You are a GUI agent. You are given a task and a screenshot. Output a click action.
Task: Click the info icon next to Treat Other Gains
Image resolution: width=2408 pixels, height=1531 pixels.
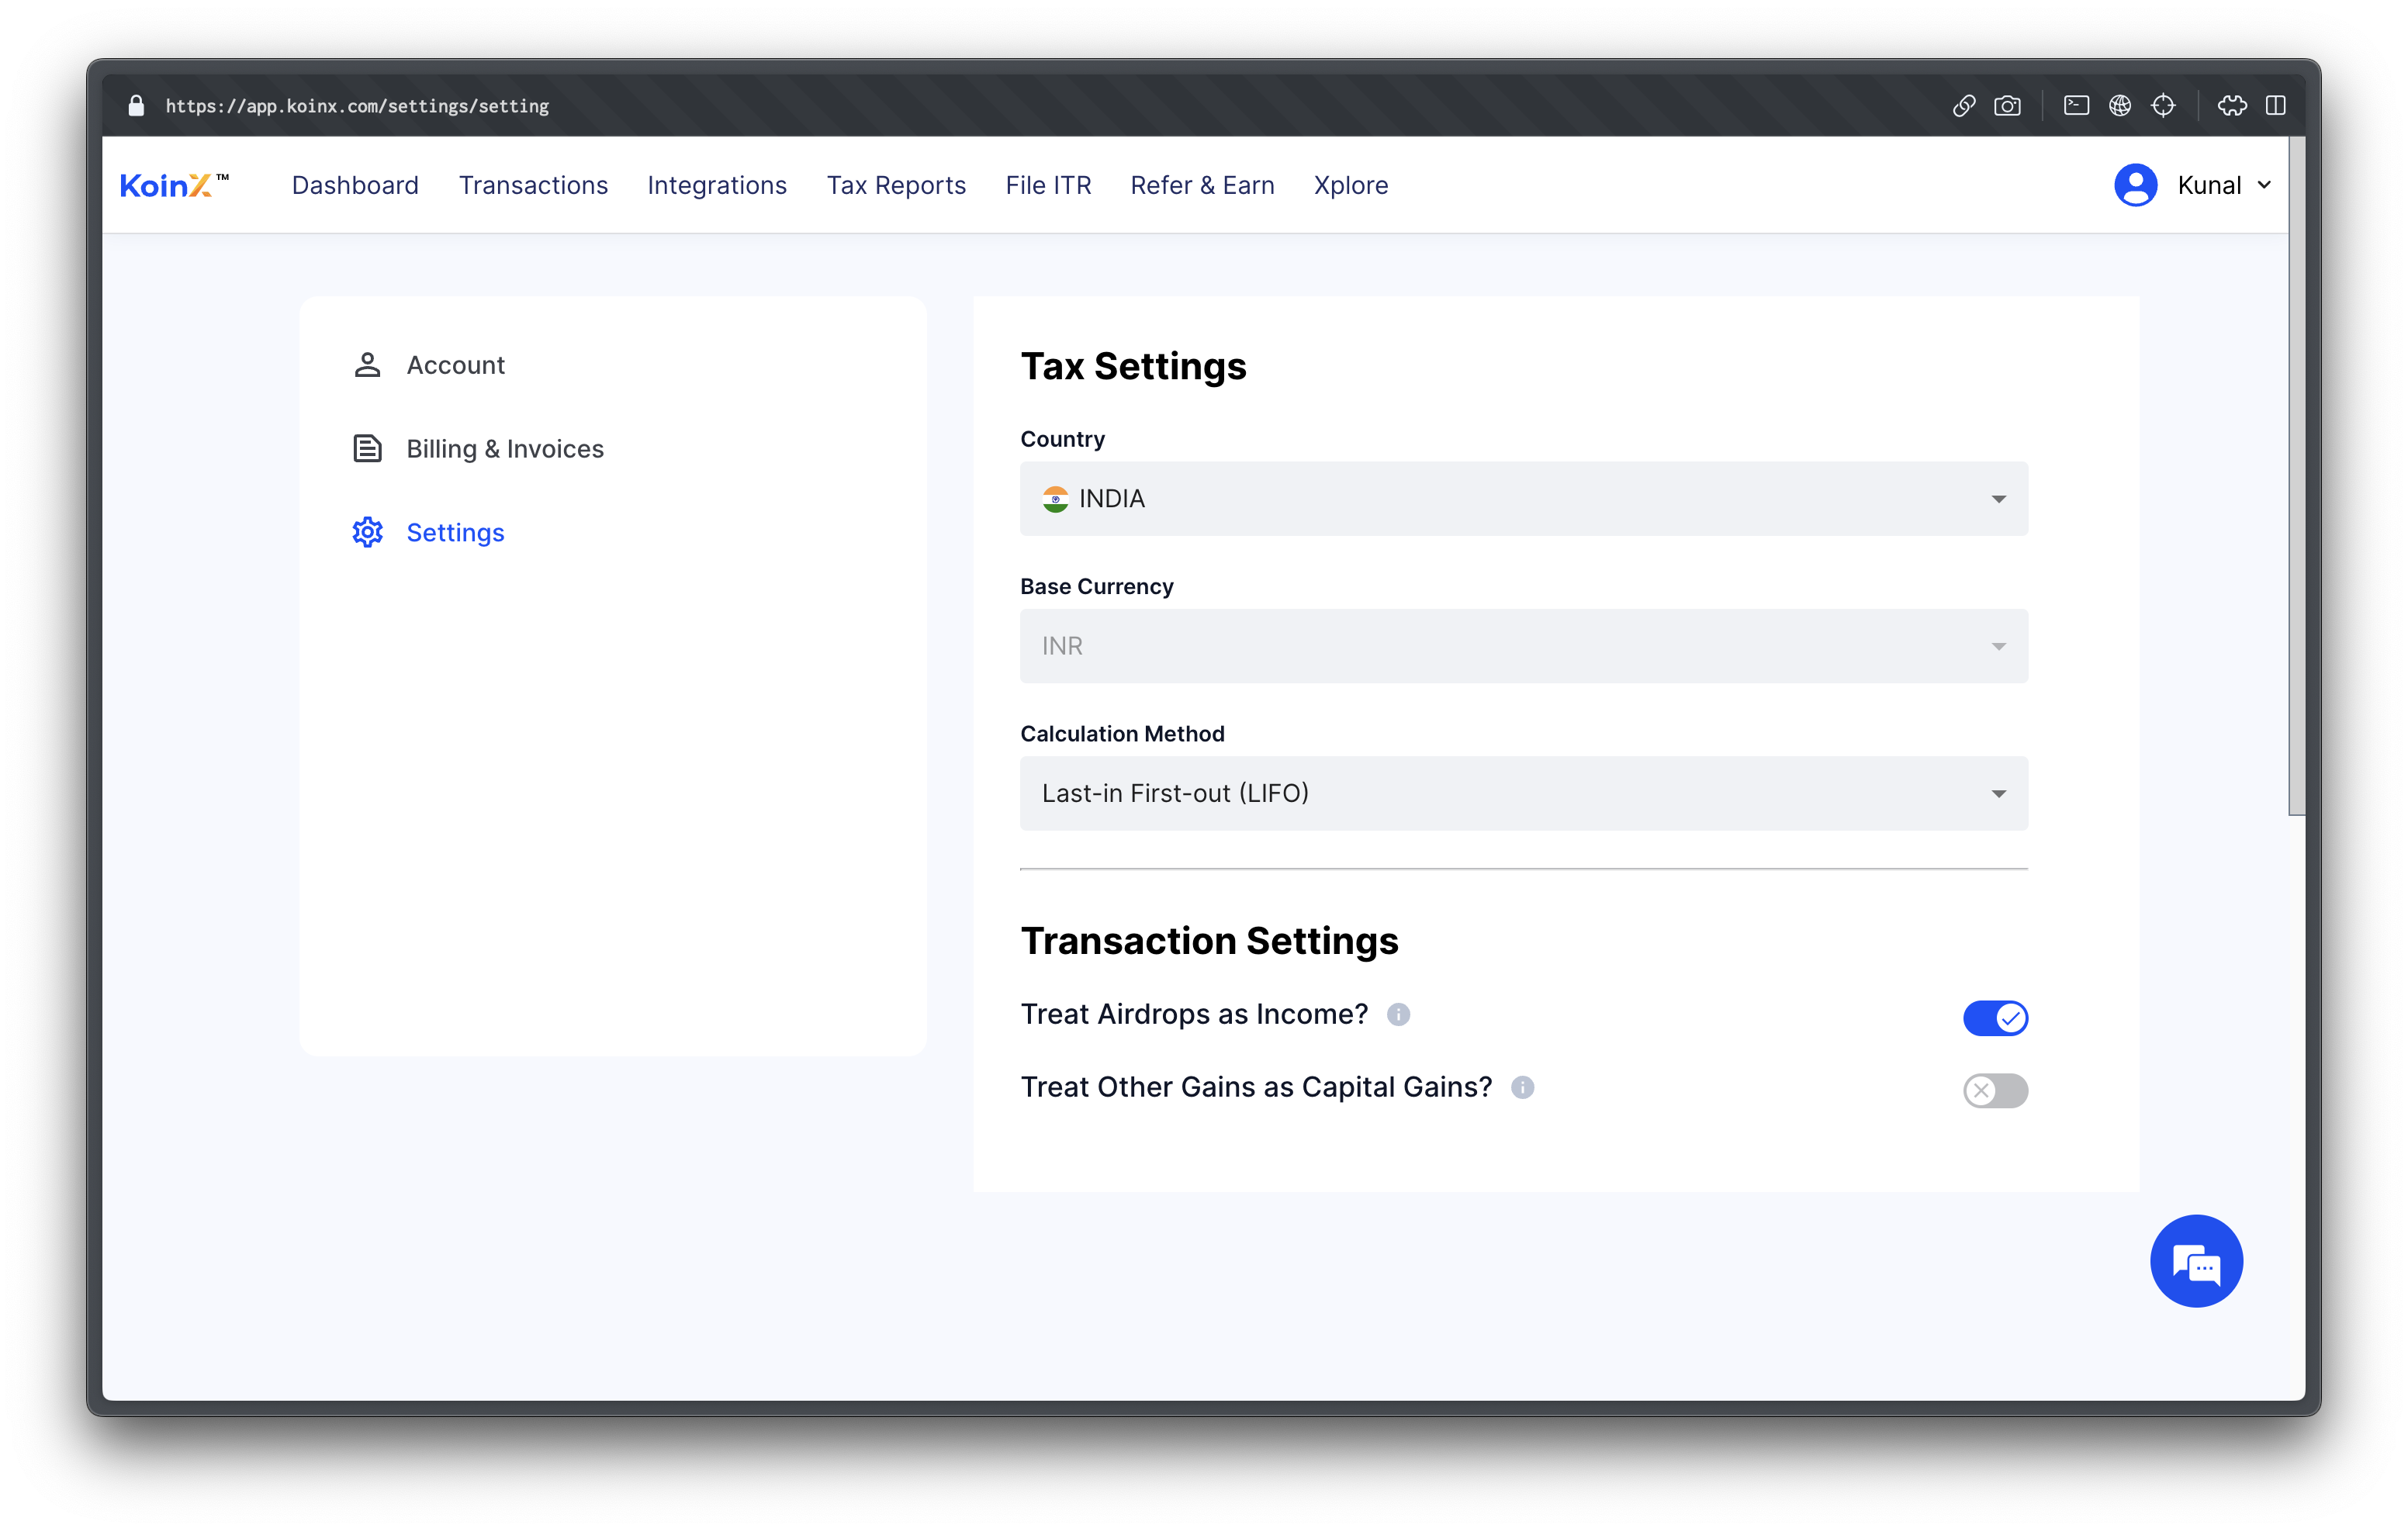(1520, 1087)
